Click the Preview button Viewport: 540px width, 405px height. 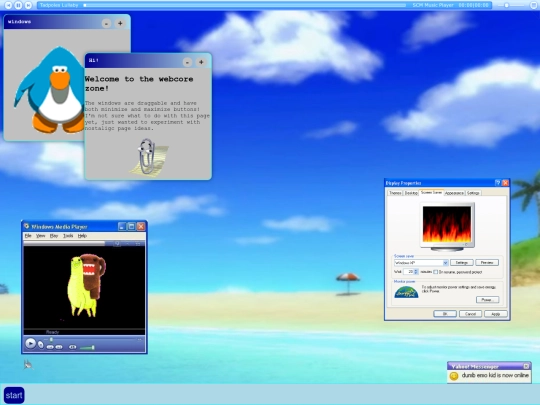point(487,262)
